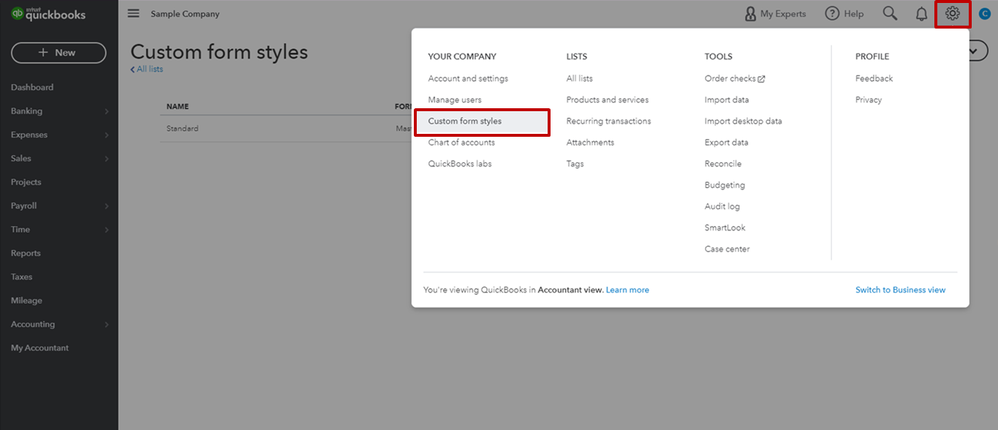Click the QuickBooks logo
Image resolution: width=998 pixels, height=430 pixels.
pos(48,15)
